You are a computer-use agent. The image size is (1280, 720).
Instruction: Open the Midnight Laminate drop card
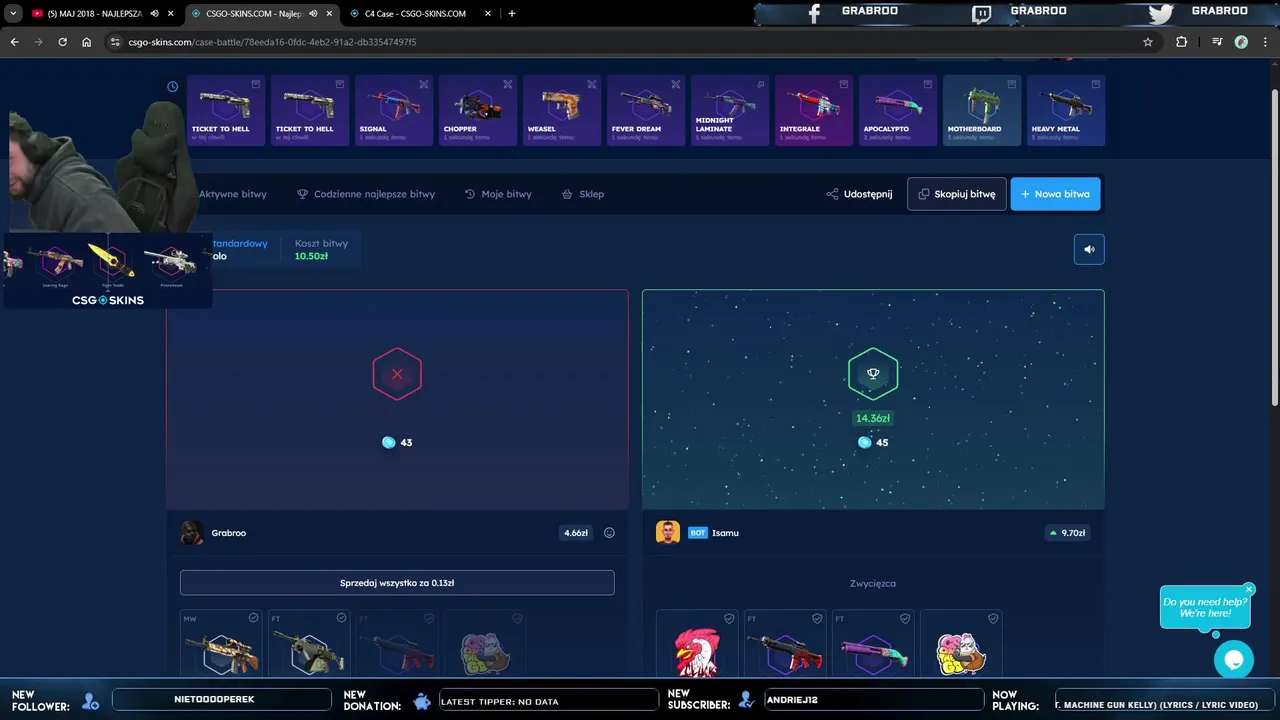pos(729,110)
